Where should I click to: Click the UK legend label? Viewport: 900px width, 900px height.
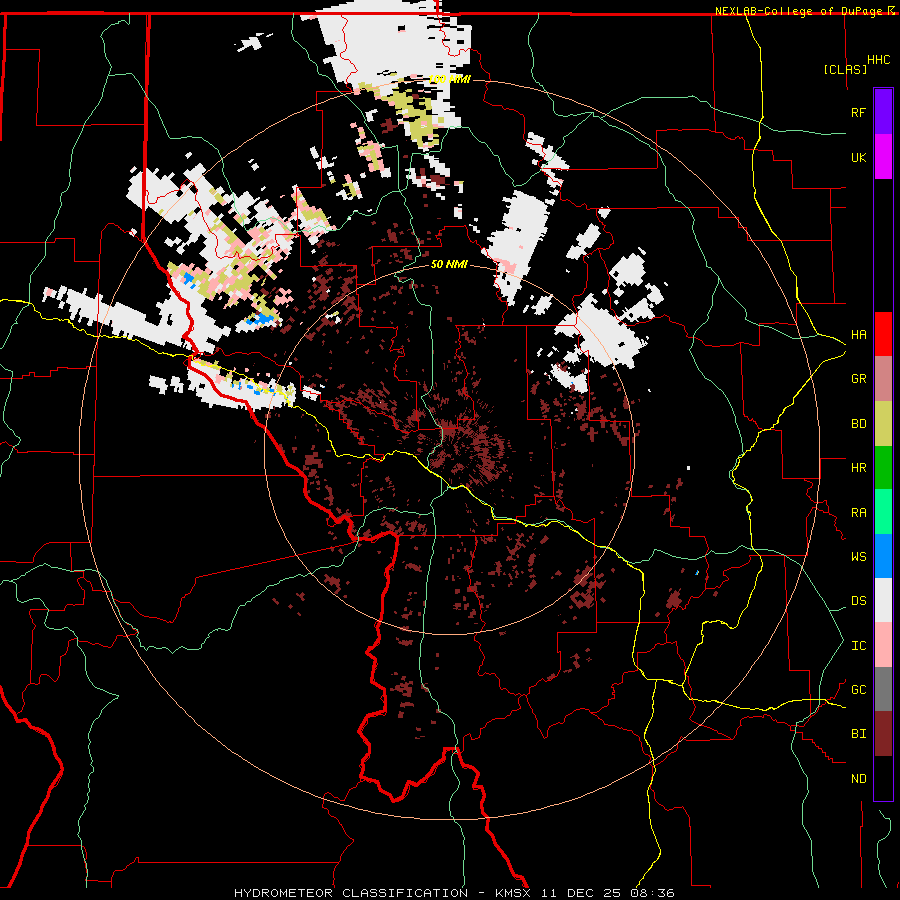click(x=859, y=157)
